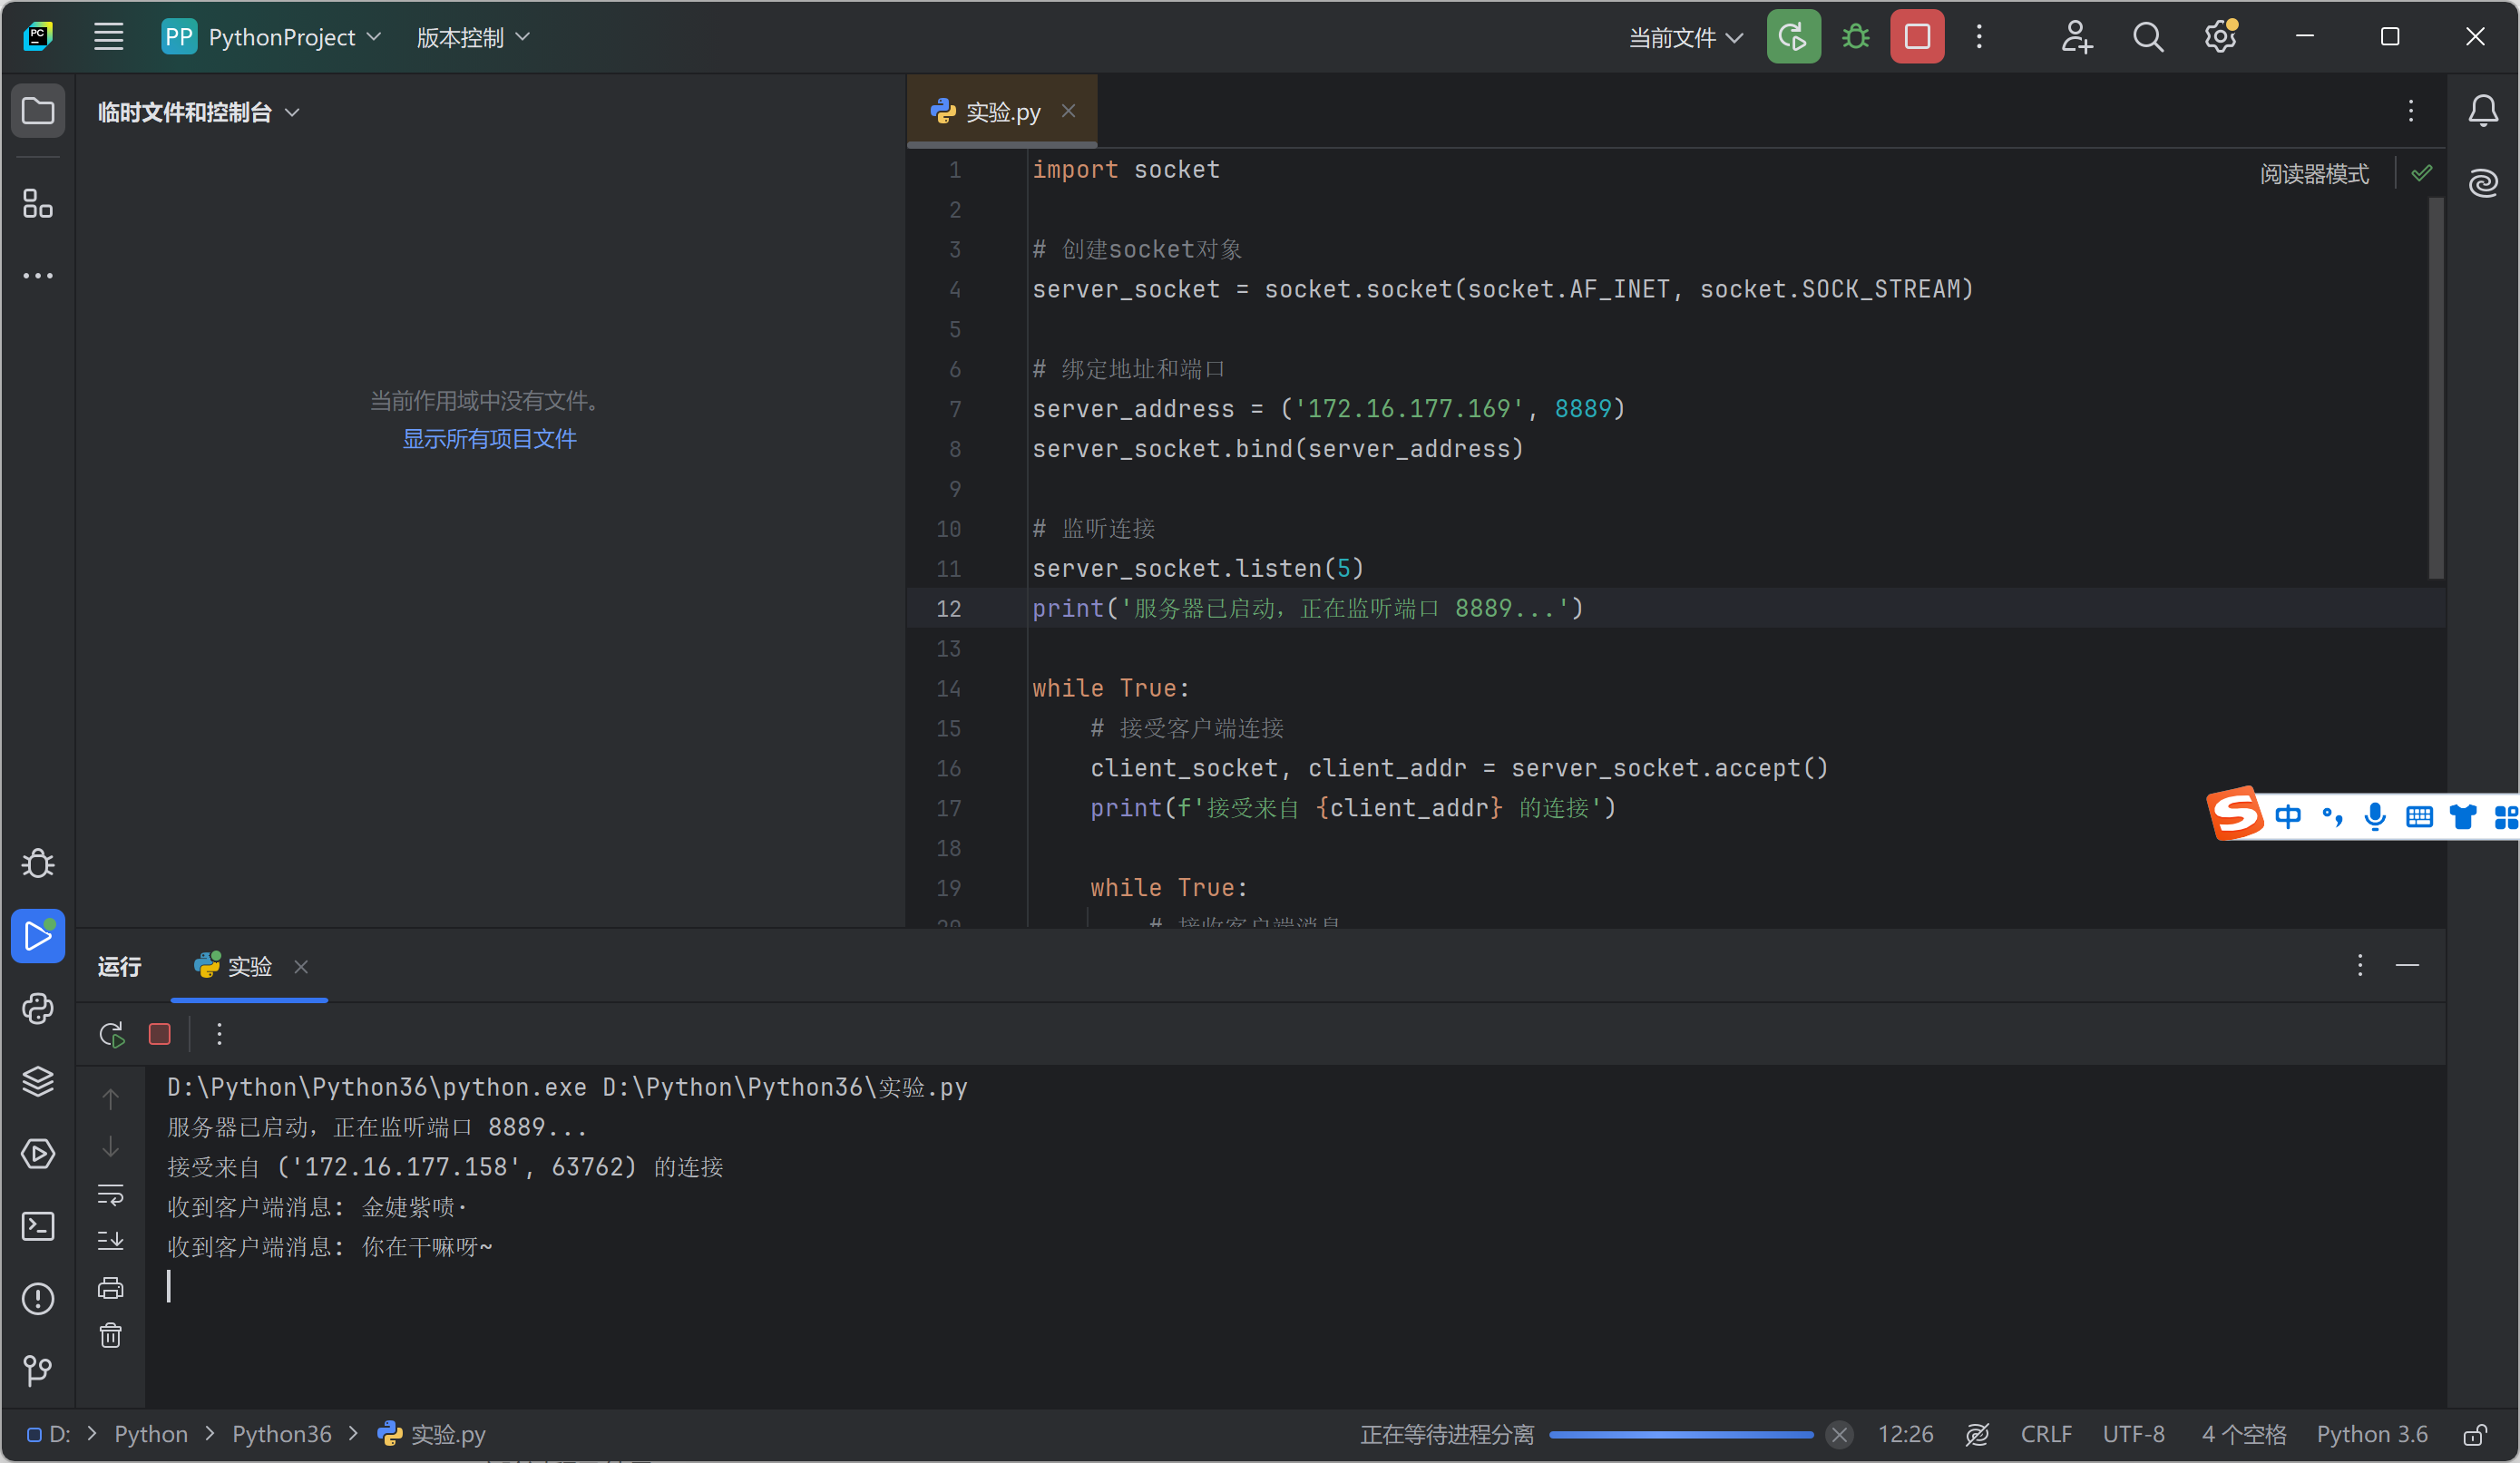Open the Git version control tool window

[37, 1370]
